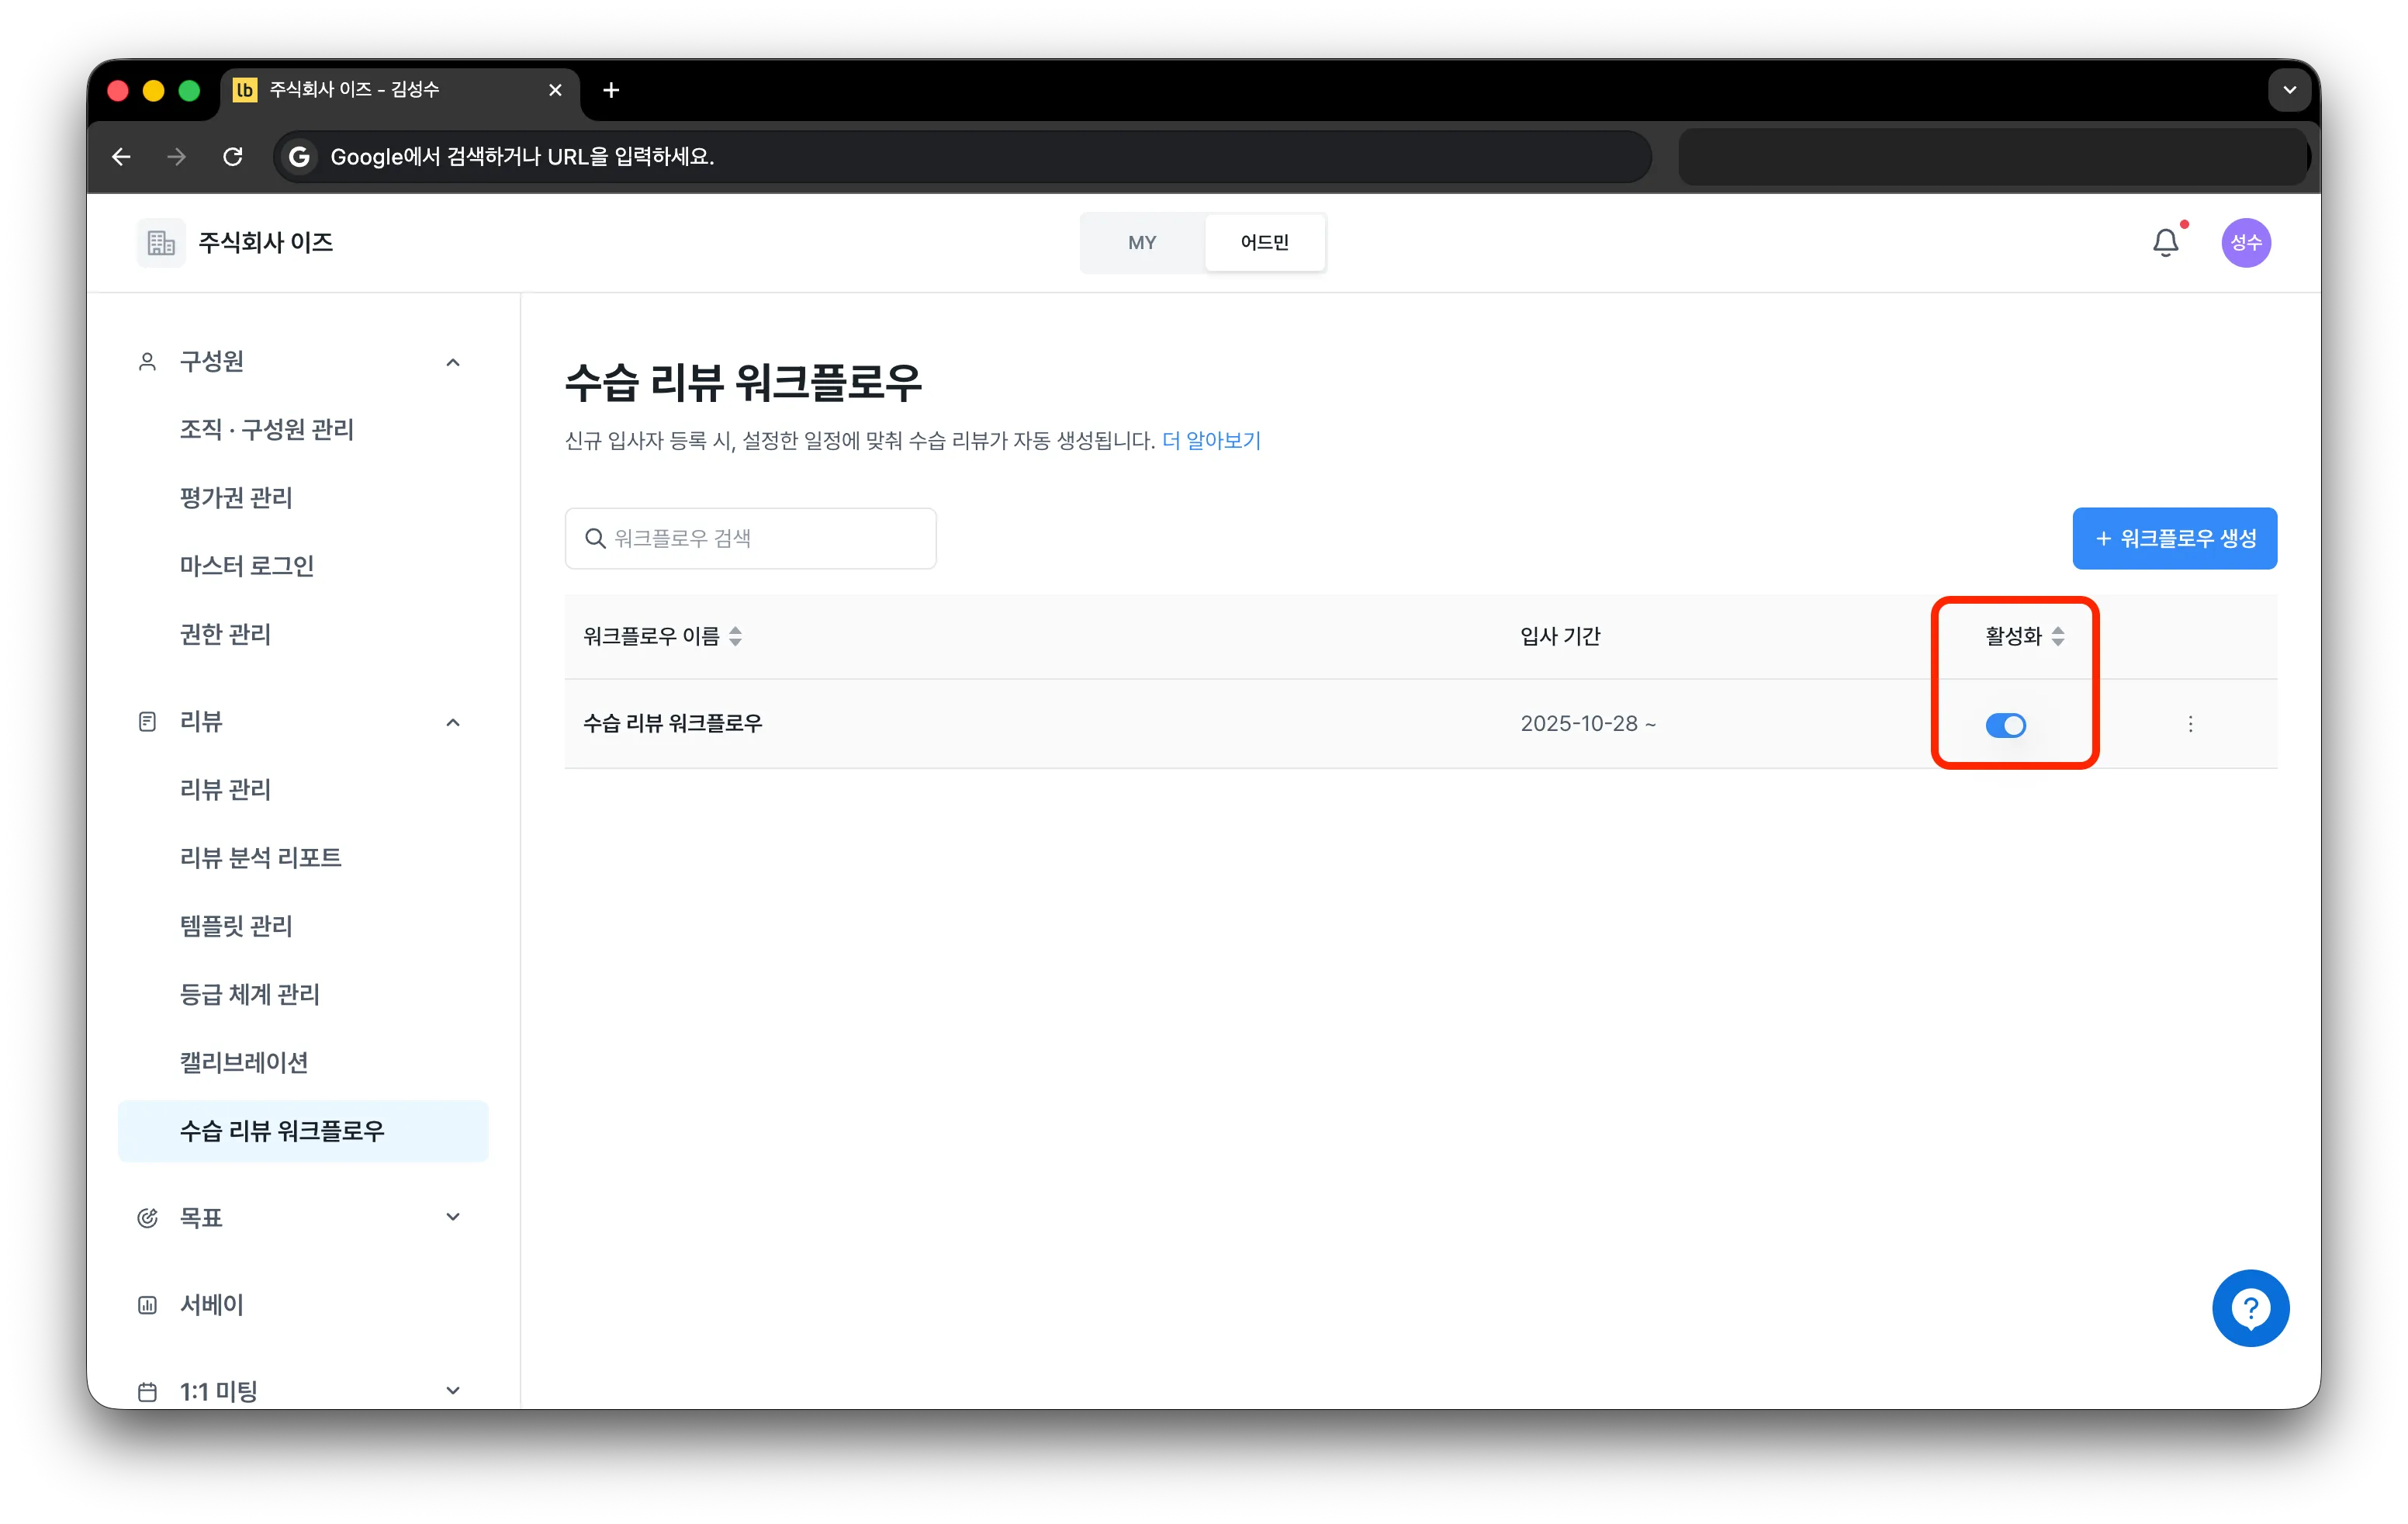
Task: Open the 성수 profile avatar
Action: [2245, 242]
